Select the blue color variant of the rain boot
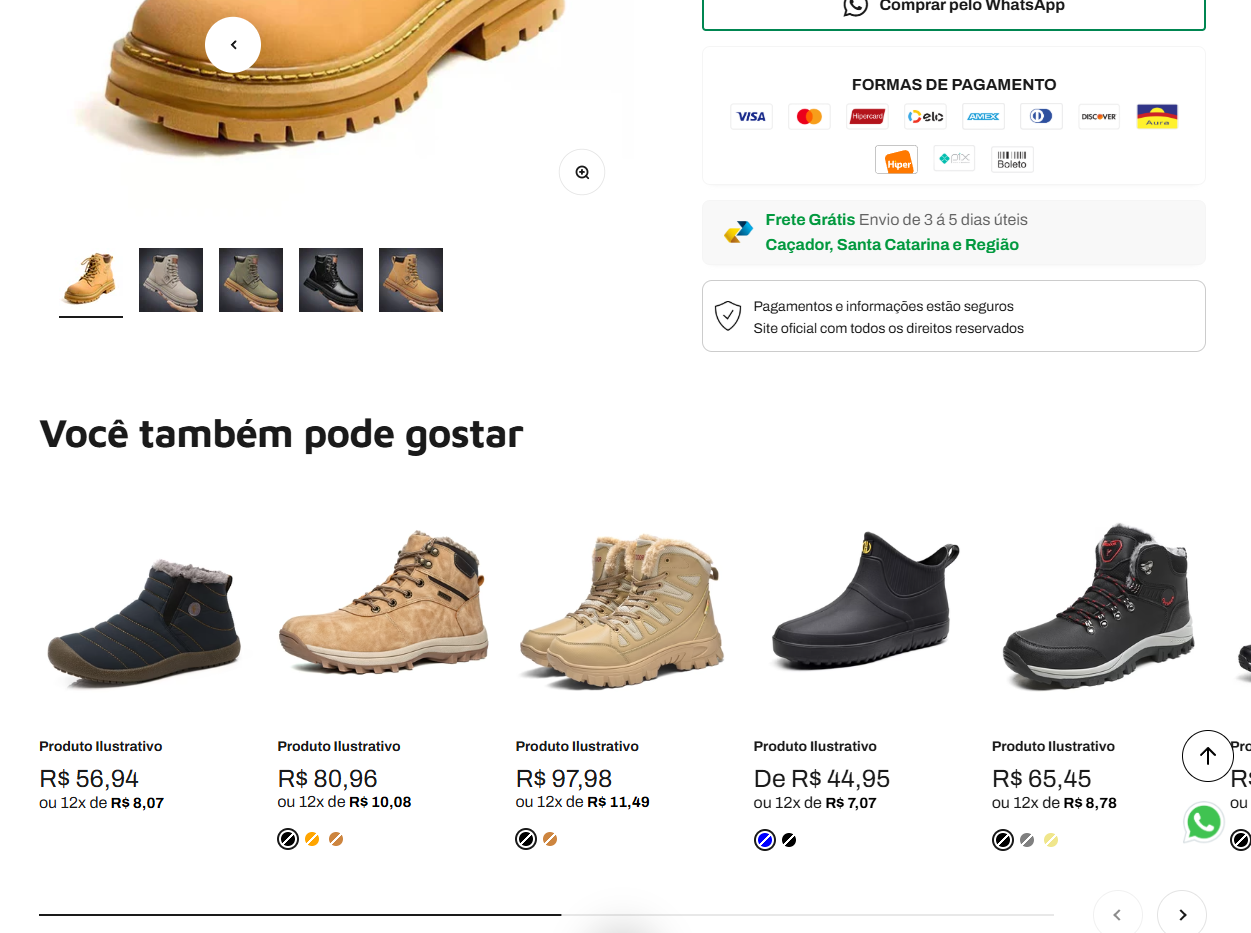This screenshot has width=1251, height=933. point(764,840)
